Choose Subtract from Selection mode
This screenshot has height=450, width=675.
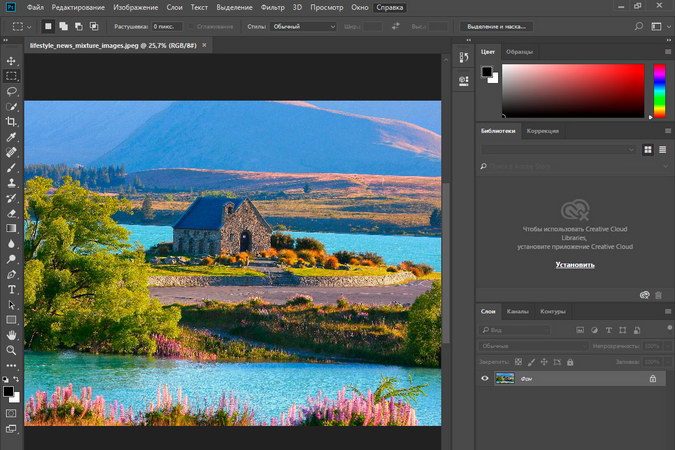click(x=79, y=26)
